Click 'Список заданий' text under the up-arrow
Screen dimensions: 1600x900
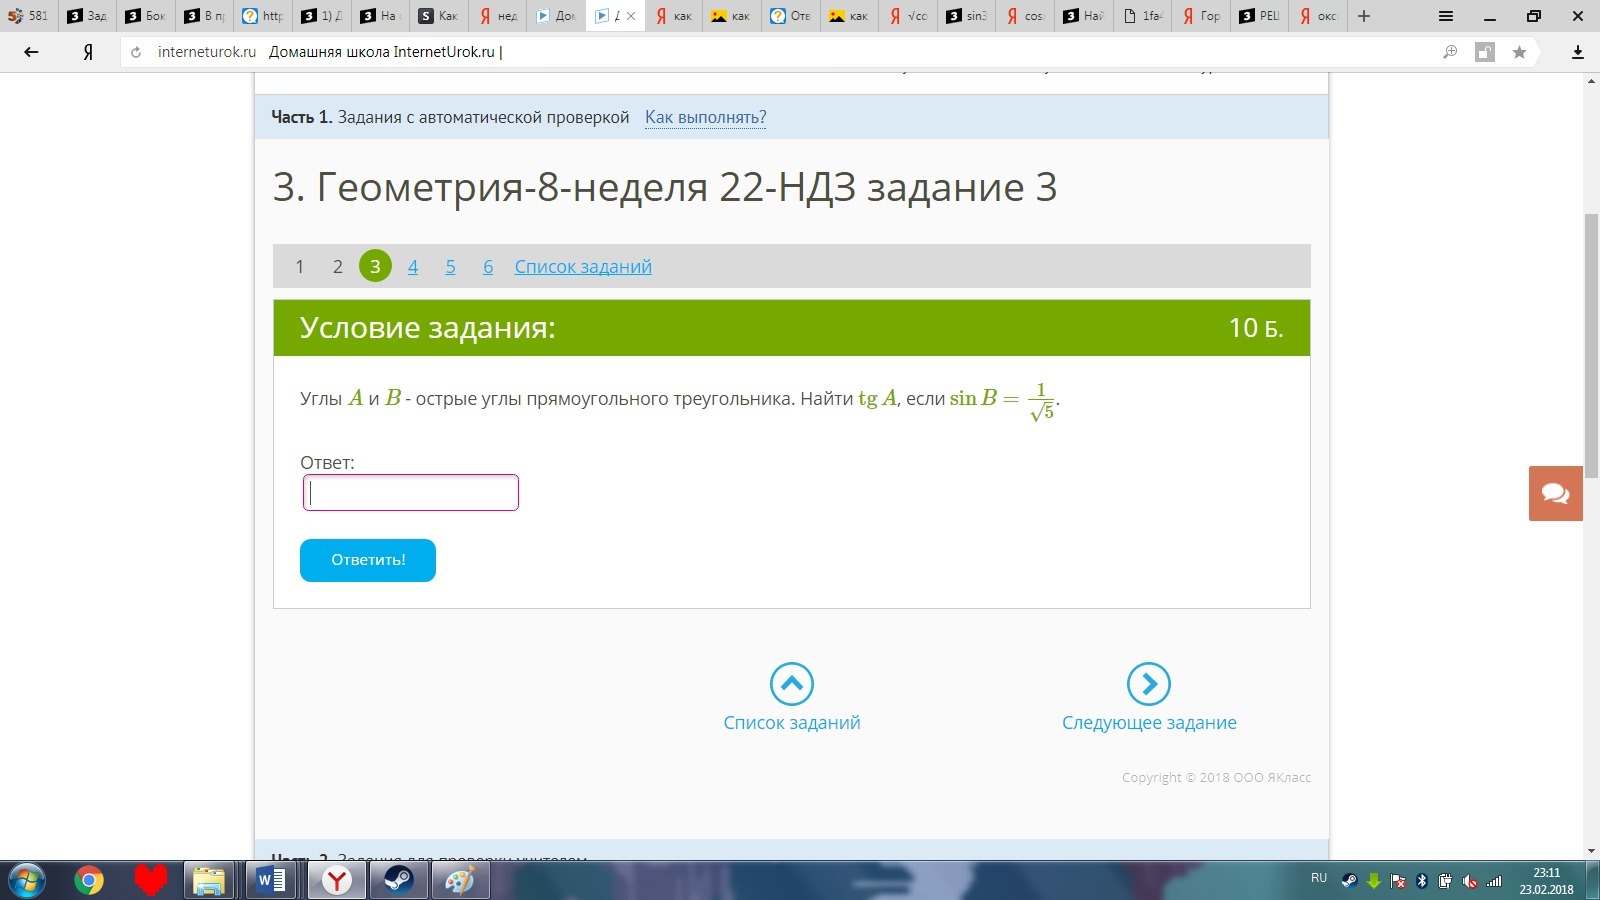coord(792,723)
